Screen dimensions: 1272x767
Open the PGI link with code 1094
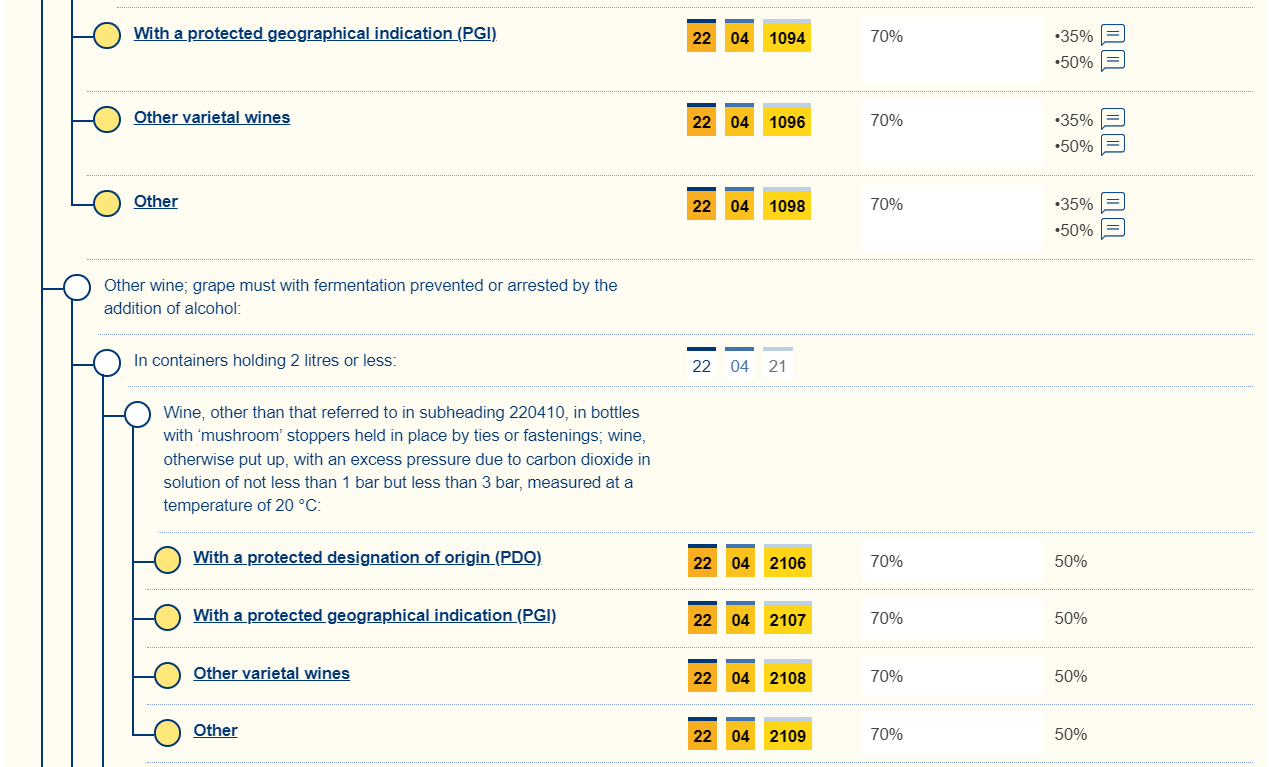tap(315, 34)
